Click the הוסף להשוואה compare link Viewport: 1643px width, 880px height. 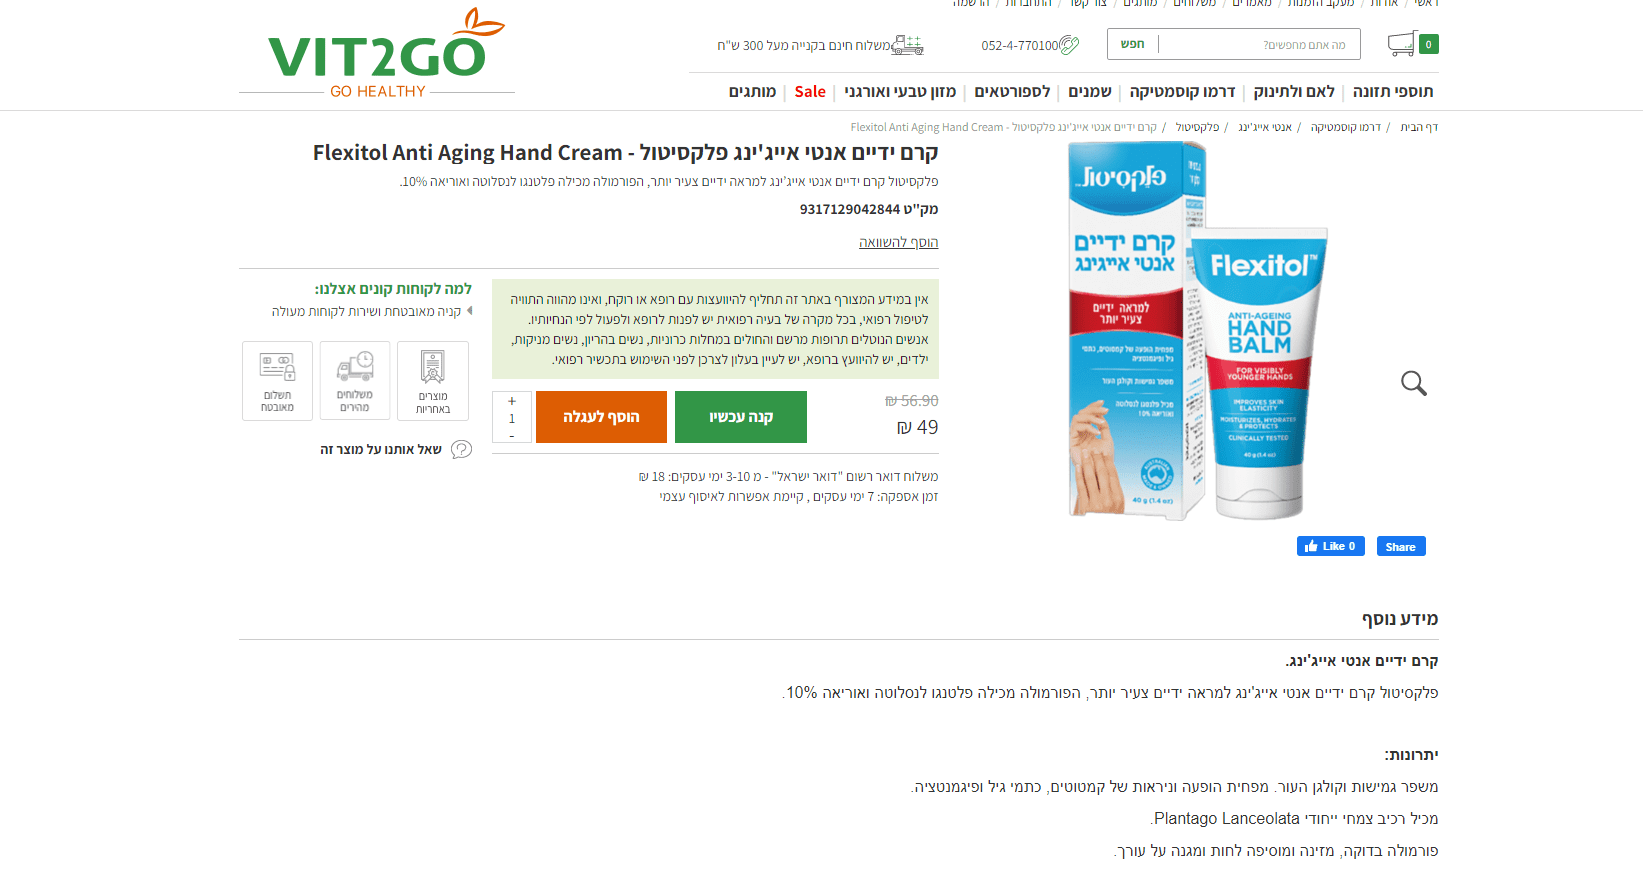[x=898, y=243]
